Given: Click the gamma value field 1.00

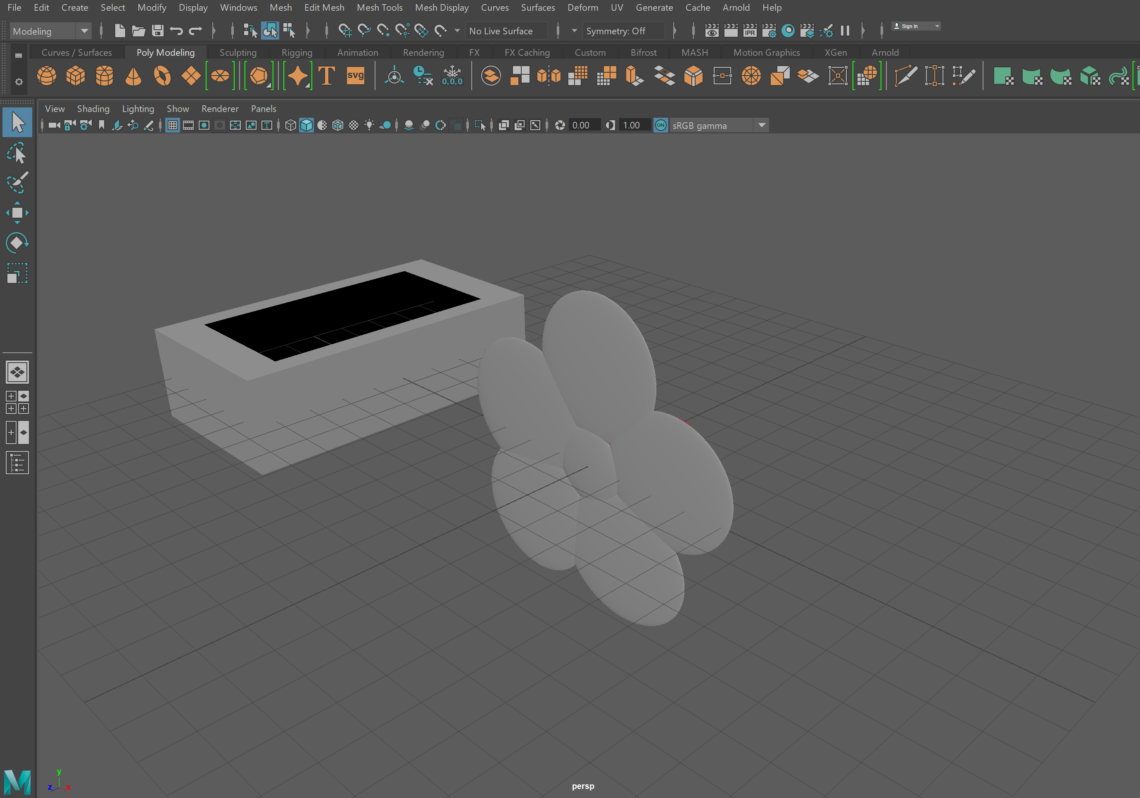Looking at the screenshot, I should click(x=634, y=125).
